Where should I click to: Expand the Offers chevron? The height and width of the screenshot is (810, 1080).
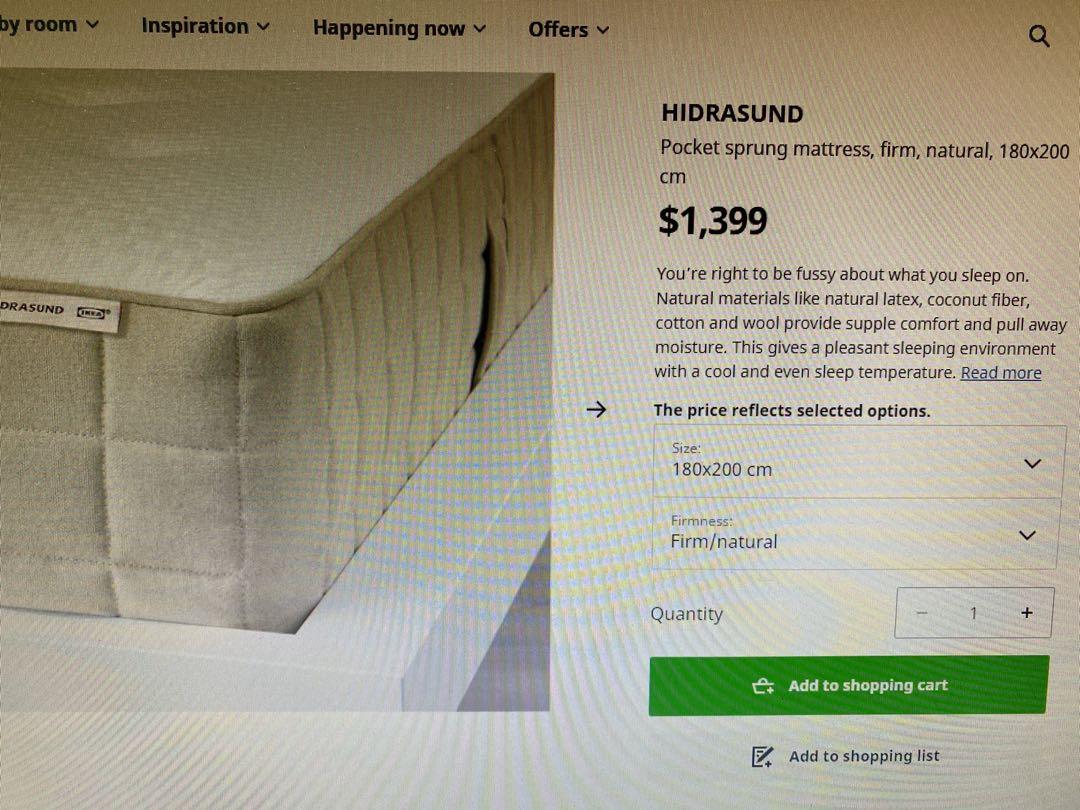603,29
